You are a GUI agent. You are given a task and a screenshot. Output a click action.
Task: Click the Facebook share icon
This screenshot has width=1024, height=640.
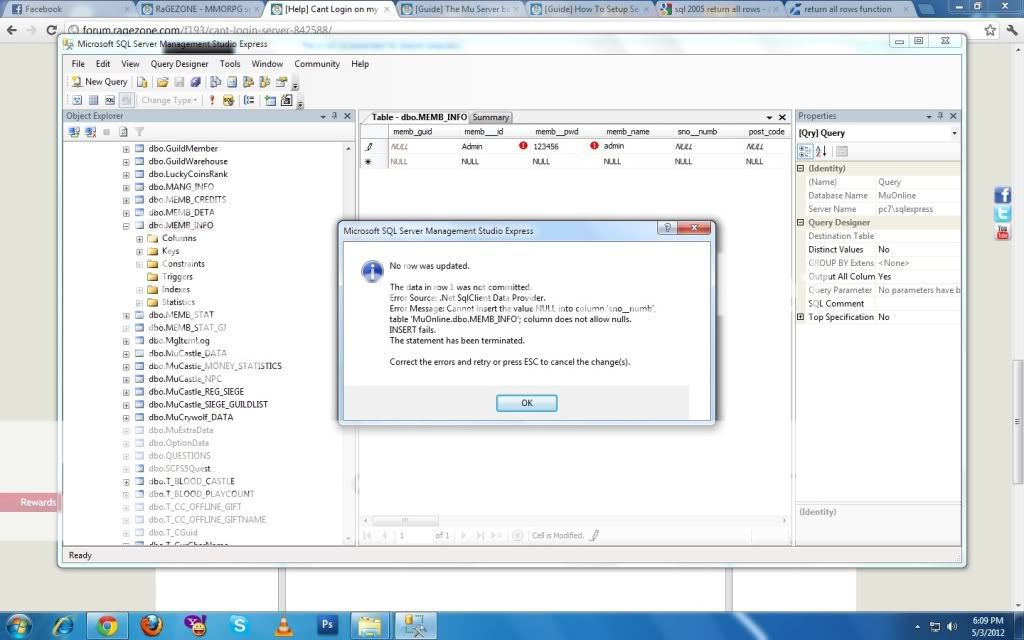coord(1002,195)
